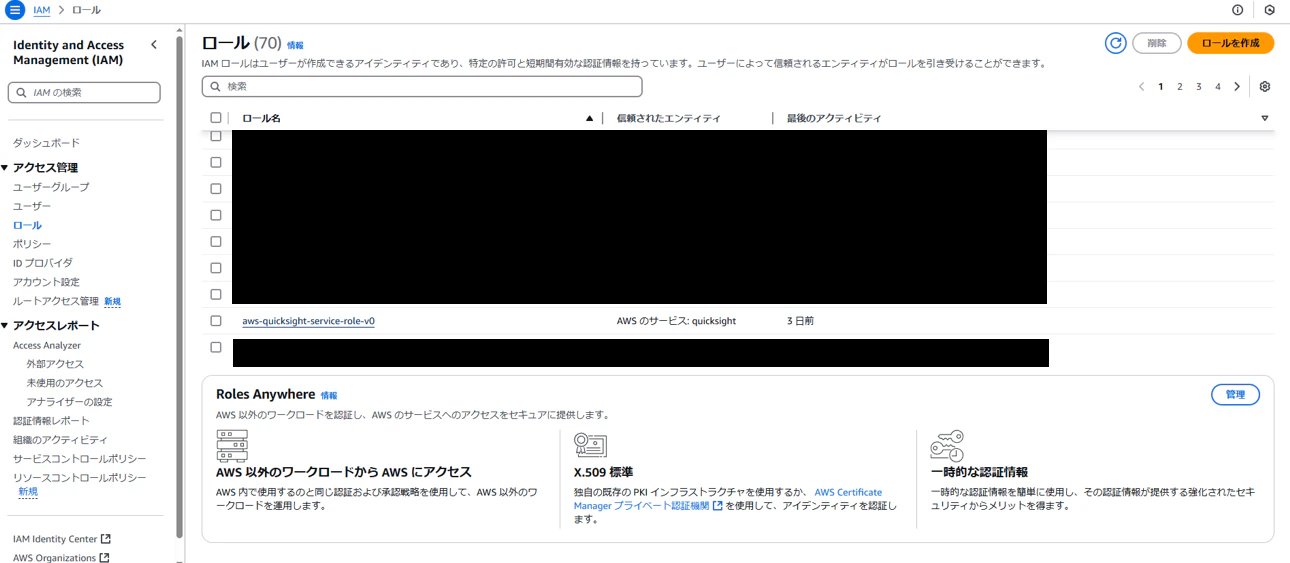Click the info circle icon in top bar
Viewport: 1290px width, 563px height.
pyautogui.click(x=1238, y=10)
